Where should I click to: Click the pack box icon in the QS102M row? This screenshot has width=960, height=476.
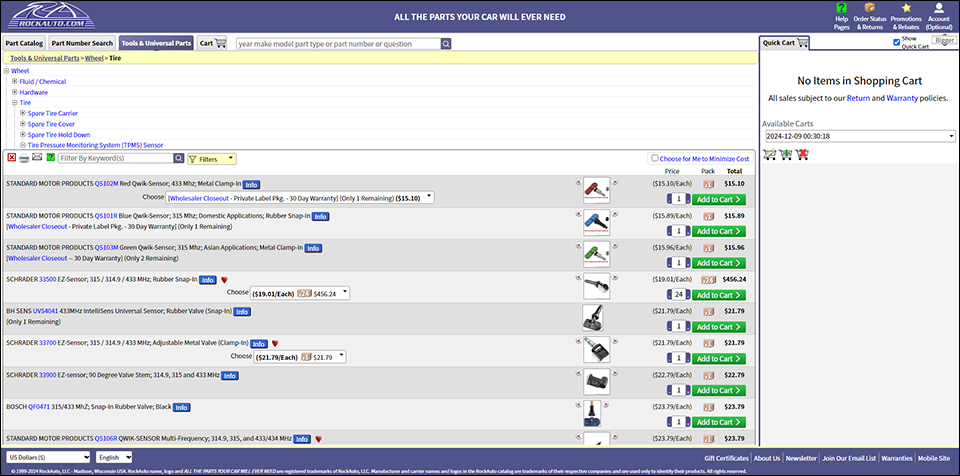(708, 184)
